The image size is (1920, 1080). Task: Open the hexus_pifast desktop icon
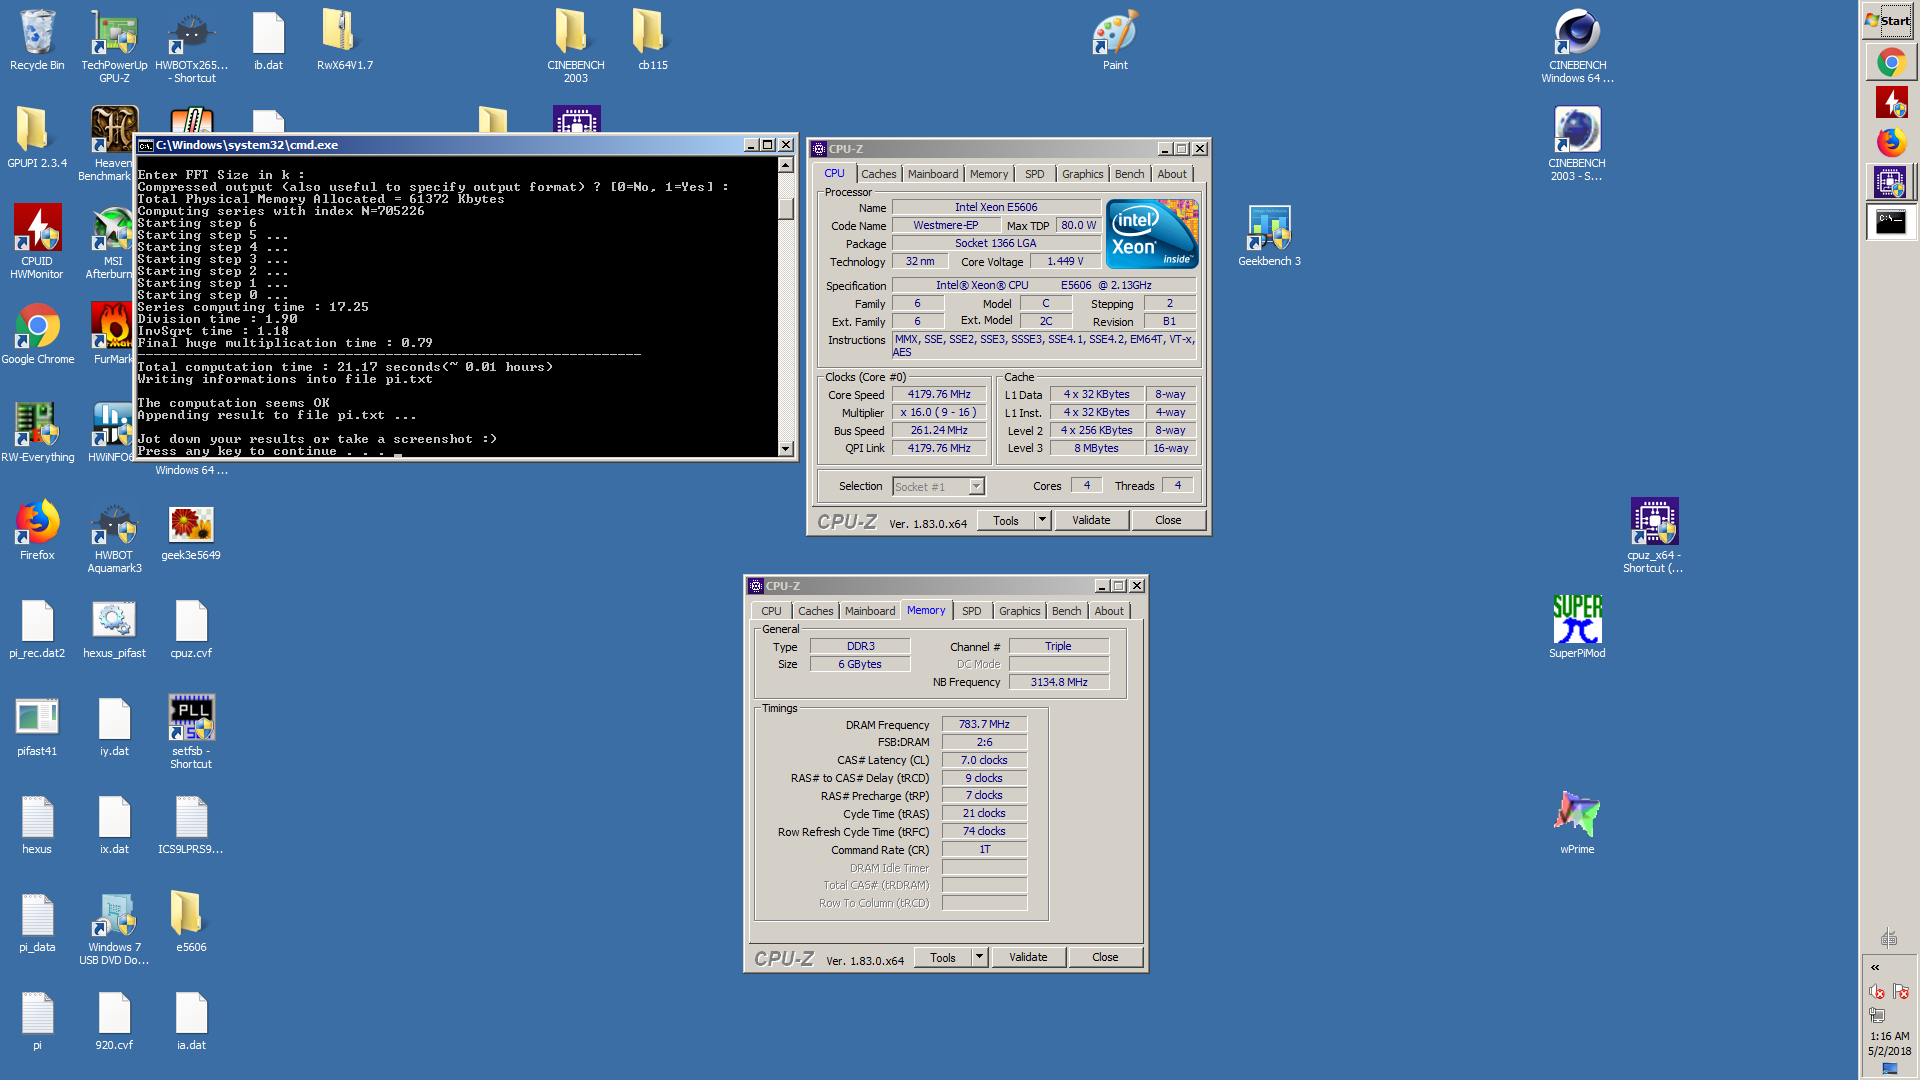click(x=114, y=628)
